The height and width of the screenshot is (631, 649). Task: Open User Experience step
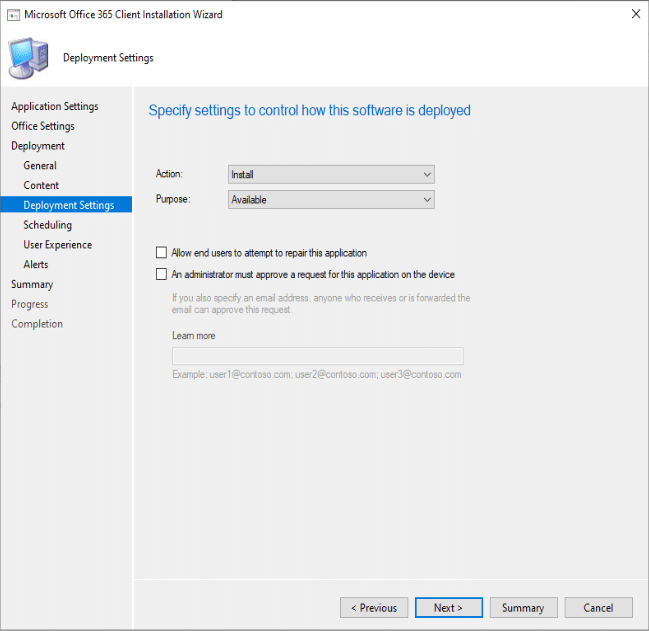58,245
